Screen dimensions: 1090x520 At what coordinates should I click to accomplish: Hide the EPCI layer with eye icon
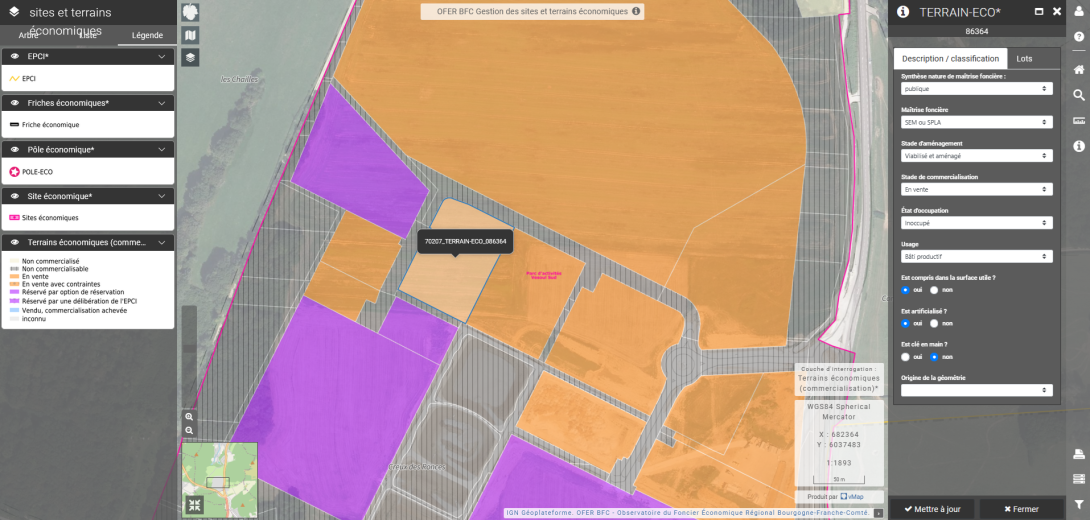[x=15, y=57]
